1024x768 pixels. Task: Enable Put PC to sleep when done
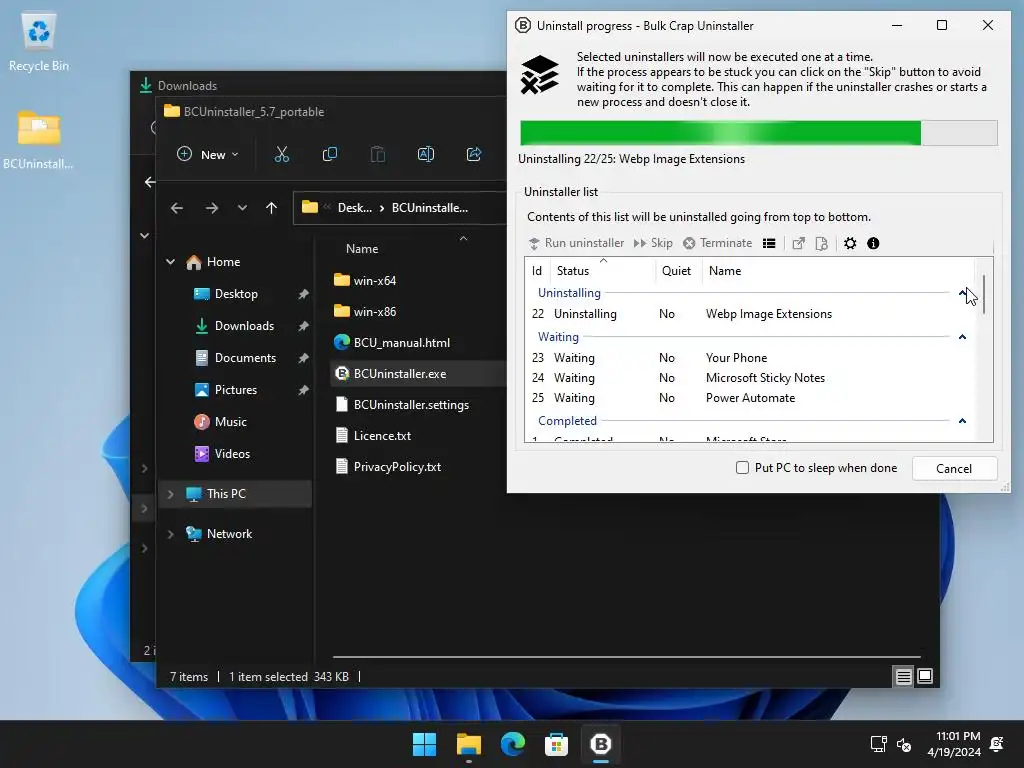[x=743, y=468]
